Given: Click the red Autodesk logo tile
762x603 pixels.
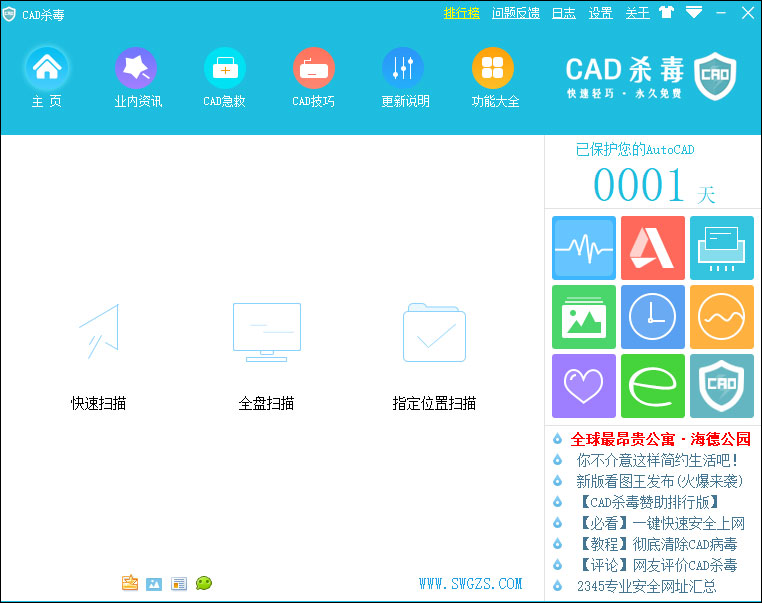Looking at the screenshot, I should [x=653, y=248].
